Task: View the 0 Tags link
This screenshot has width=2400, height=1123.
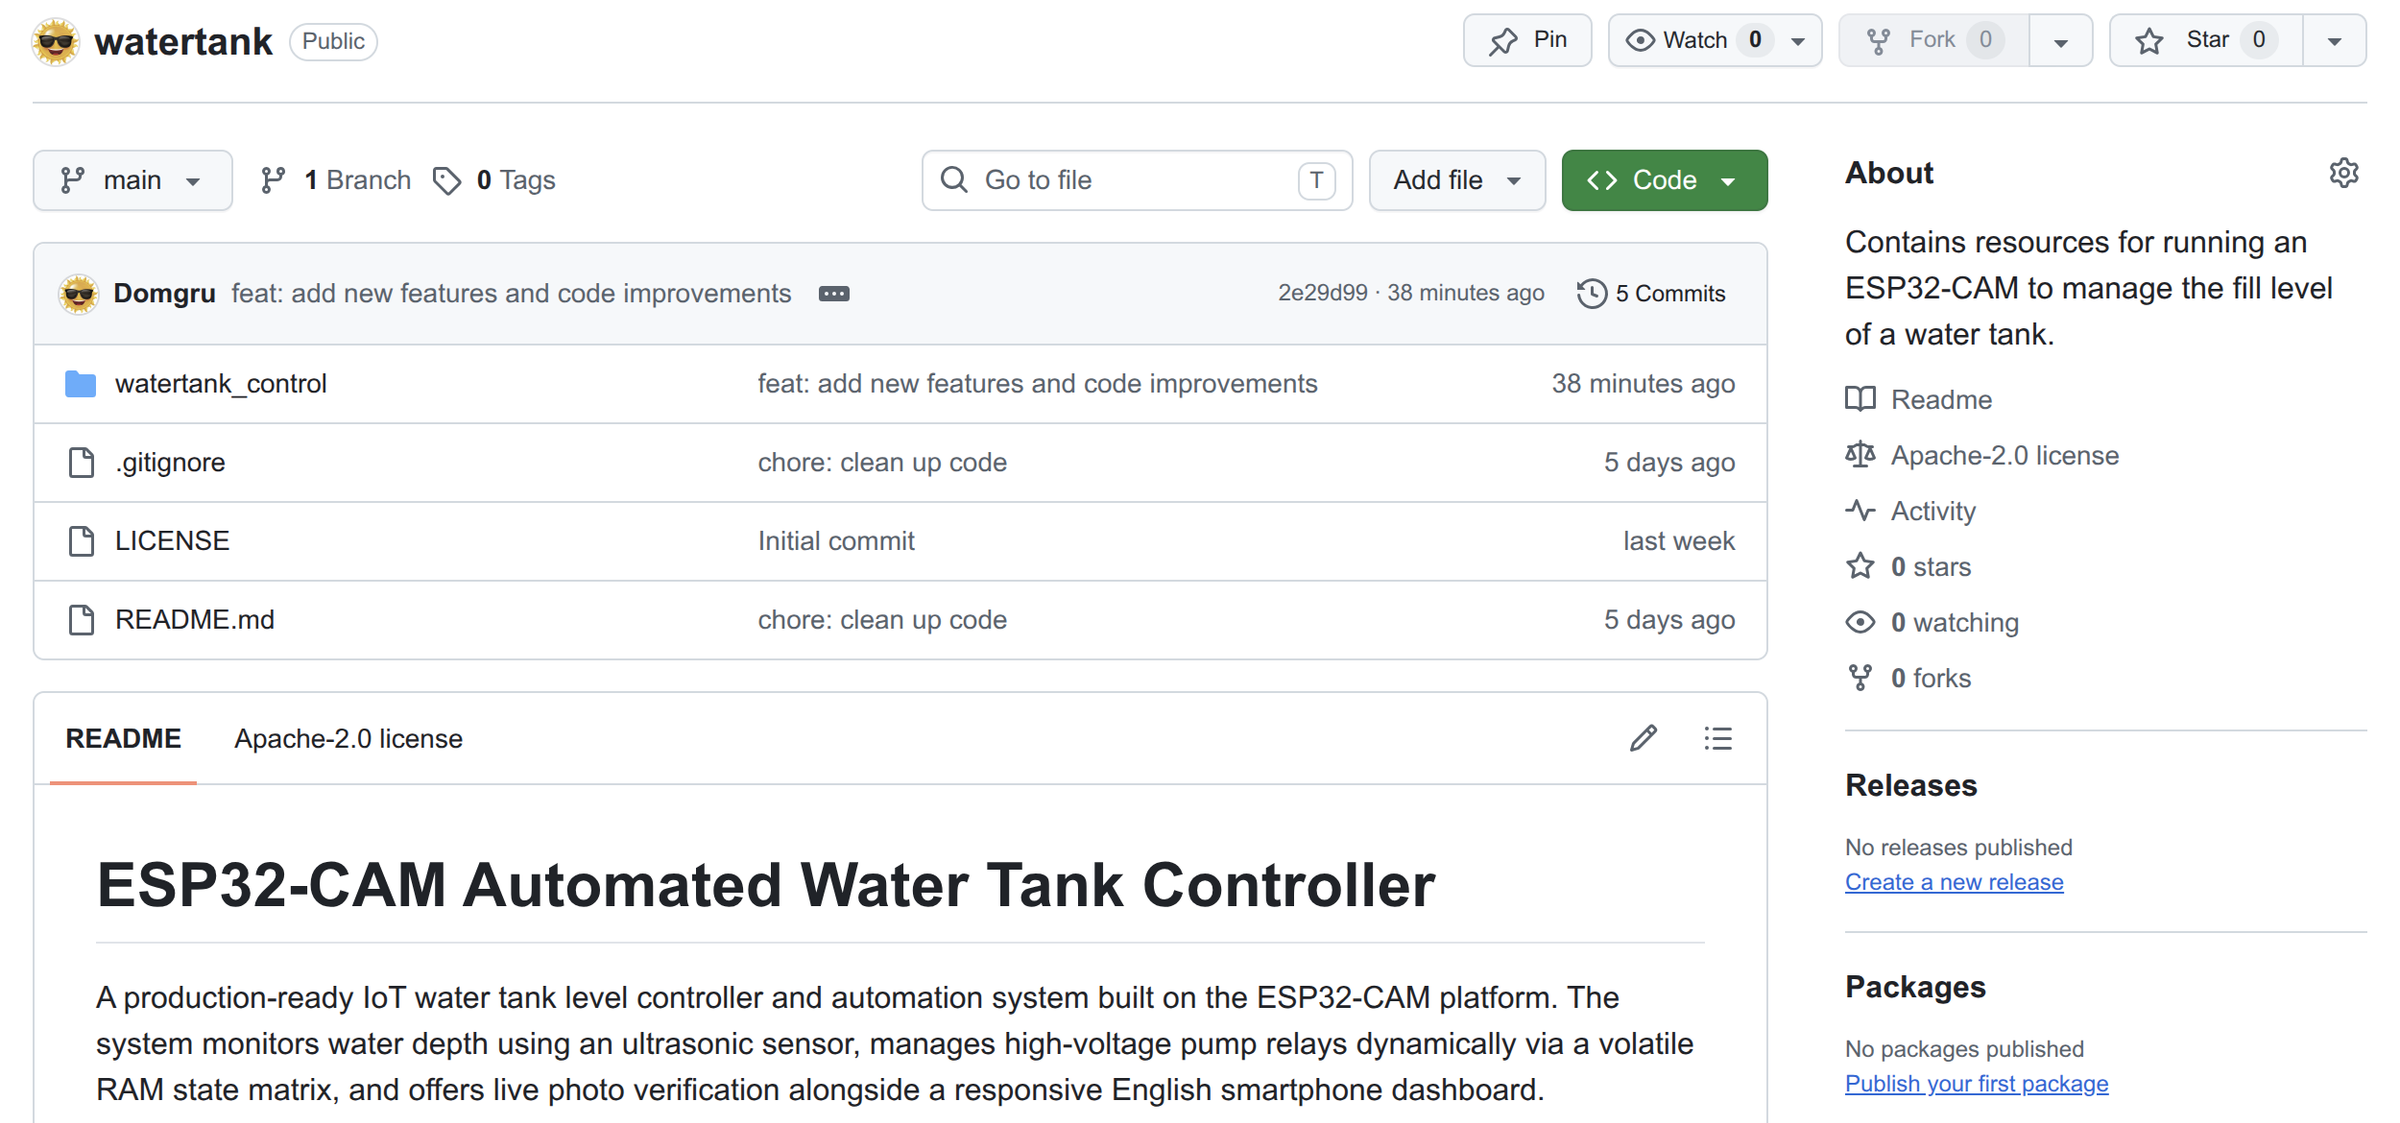Action: click(495, 180)
